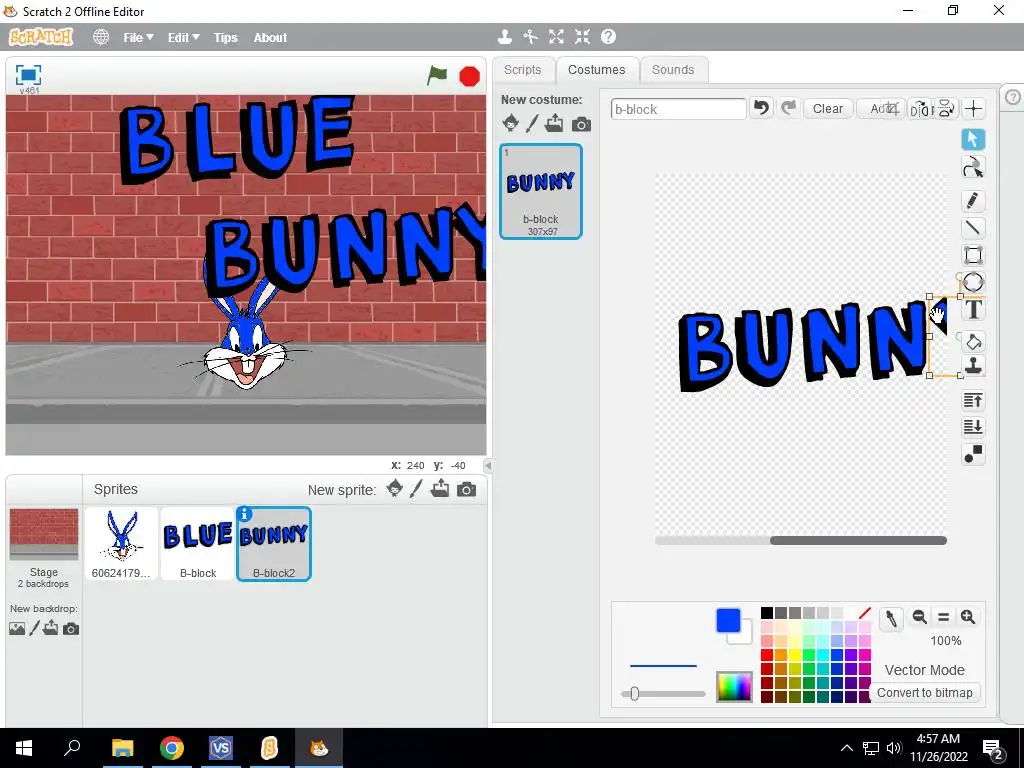This screenshot has width=1024, height=768.
Task: Upload backdrop from file
Action: pyautogui.click(x=51, y=628)
